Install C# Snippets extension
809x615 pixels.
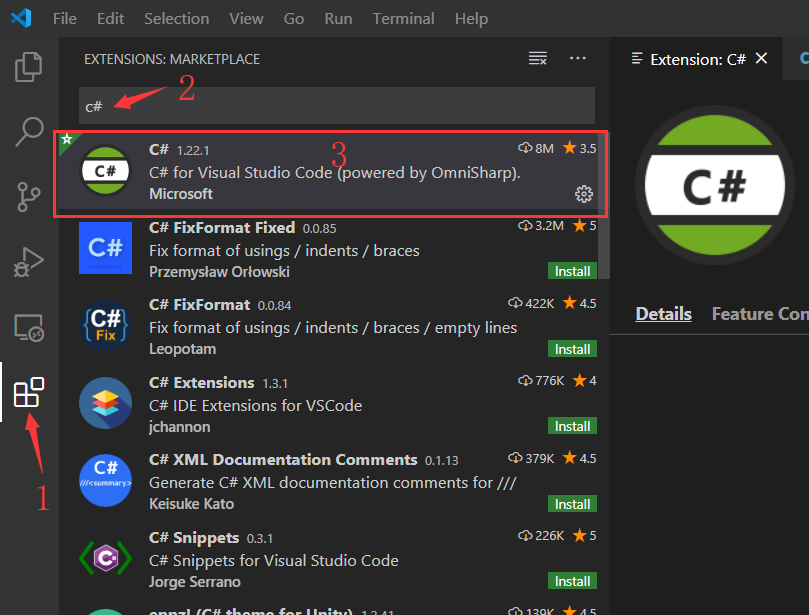point(572,581)
